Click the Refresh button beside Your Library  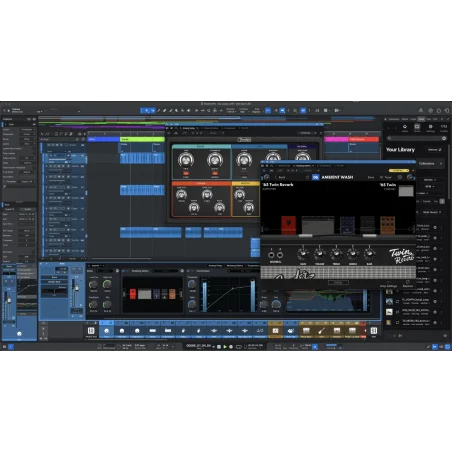pos(434,150)
